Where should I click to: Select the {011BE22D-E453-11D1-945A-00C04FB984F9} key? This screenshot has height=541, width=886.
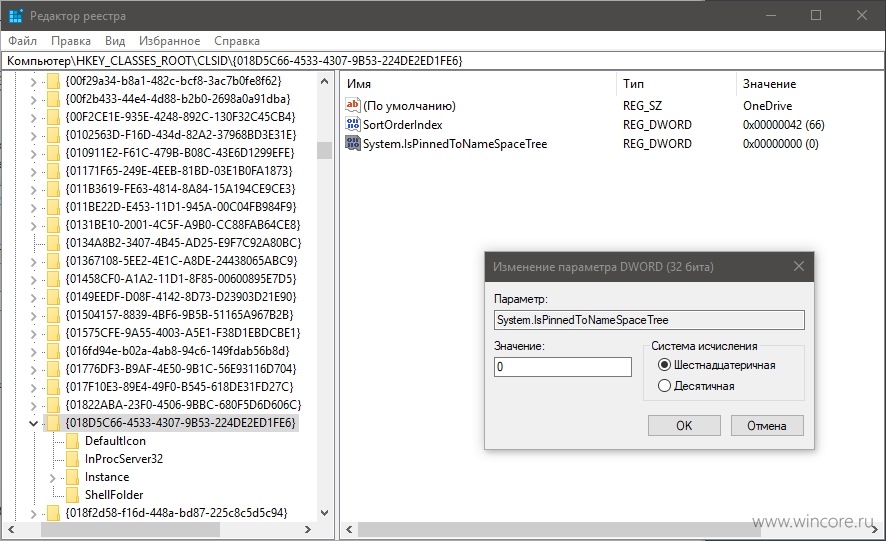(181, 207)
